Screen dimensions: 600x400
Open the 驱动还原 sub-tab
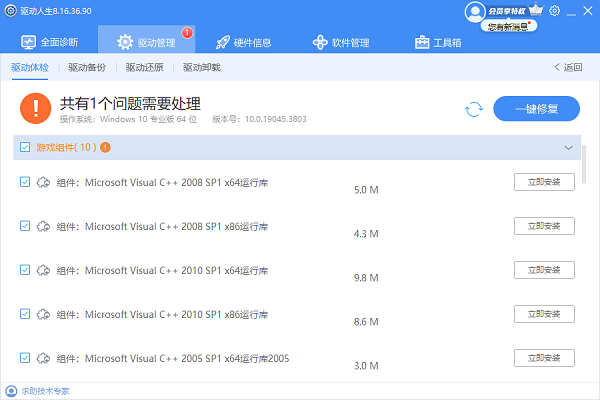(x=145, y=67)
